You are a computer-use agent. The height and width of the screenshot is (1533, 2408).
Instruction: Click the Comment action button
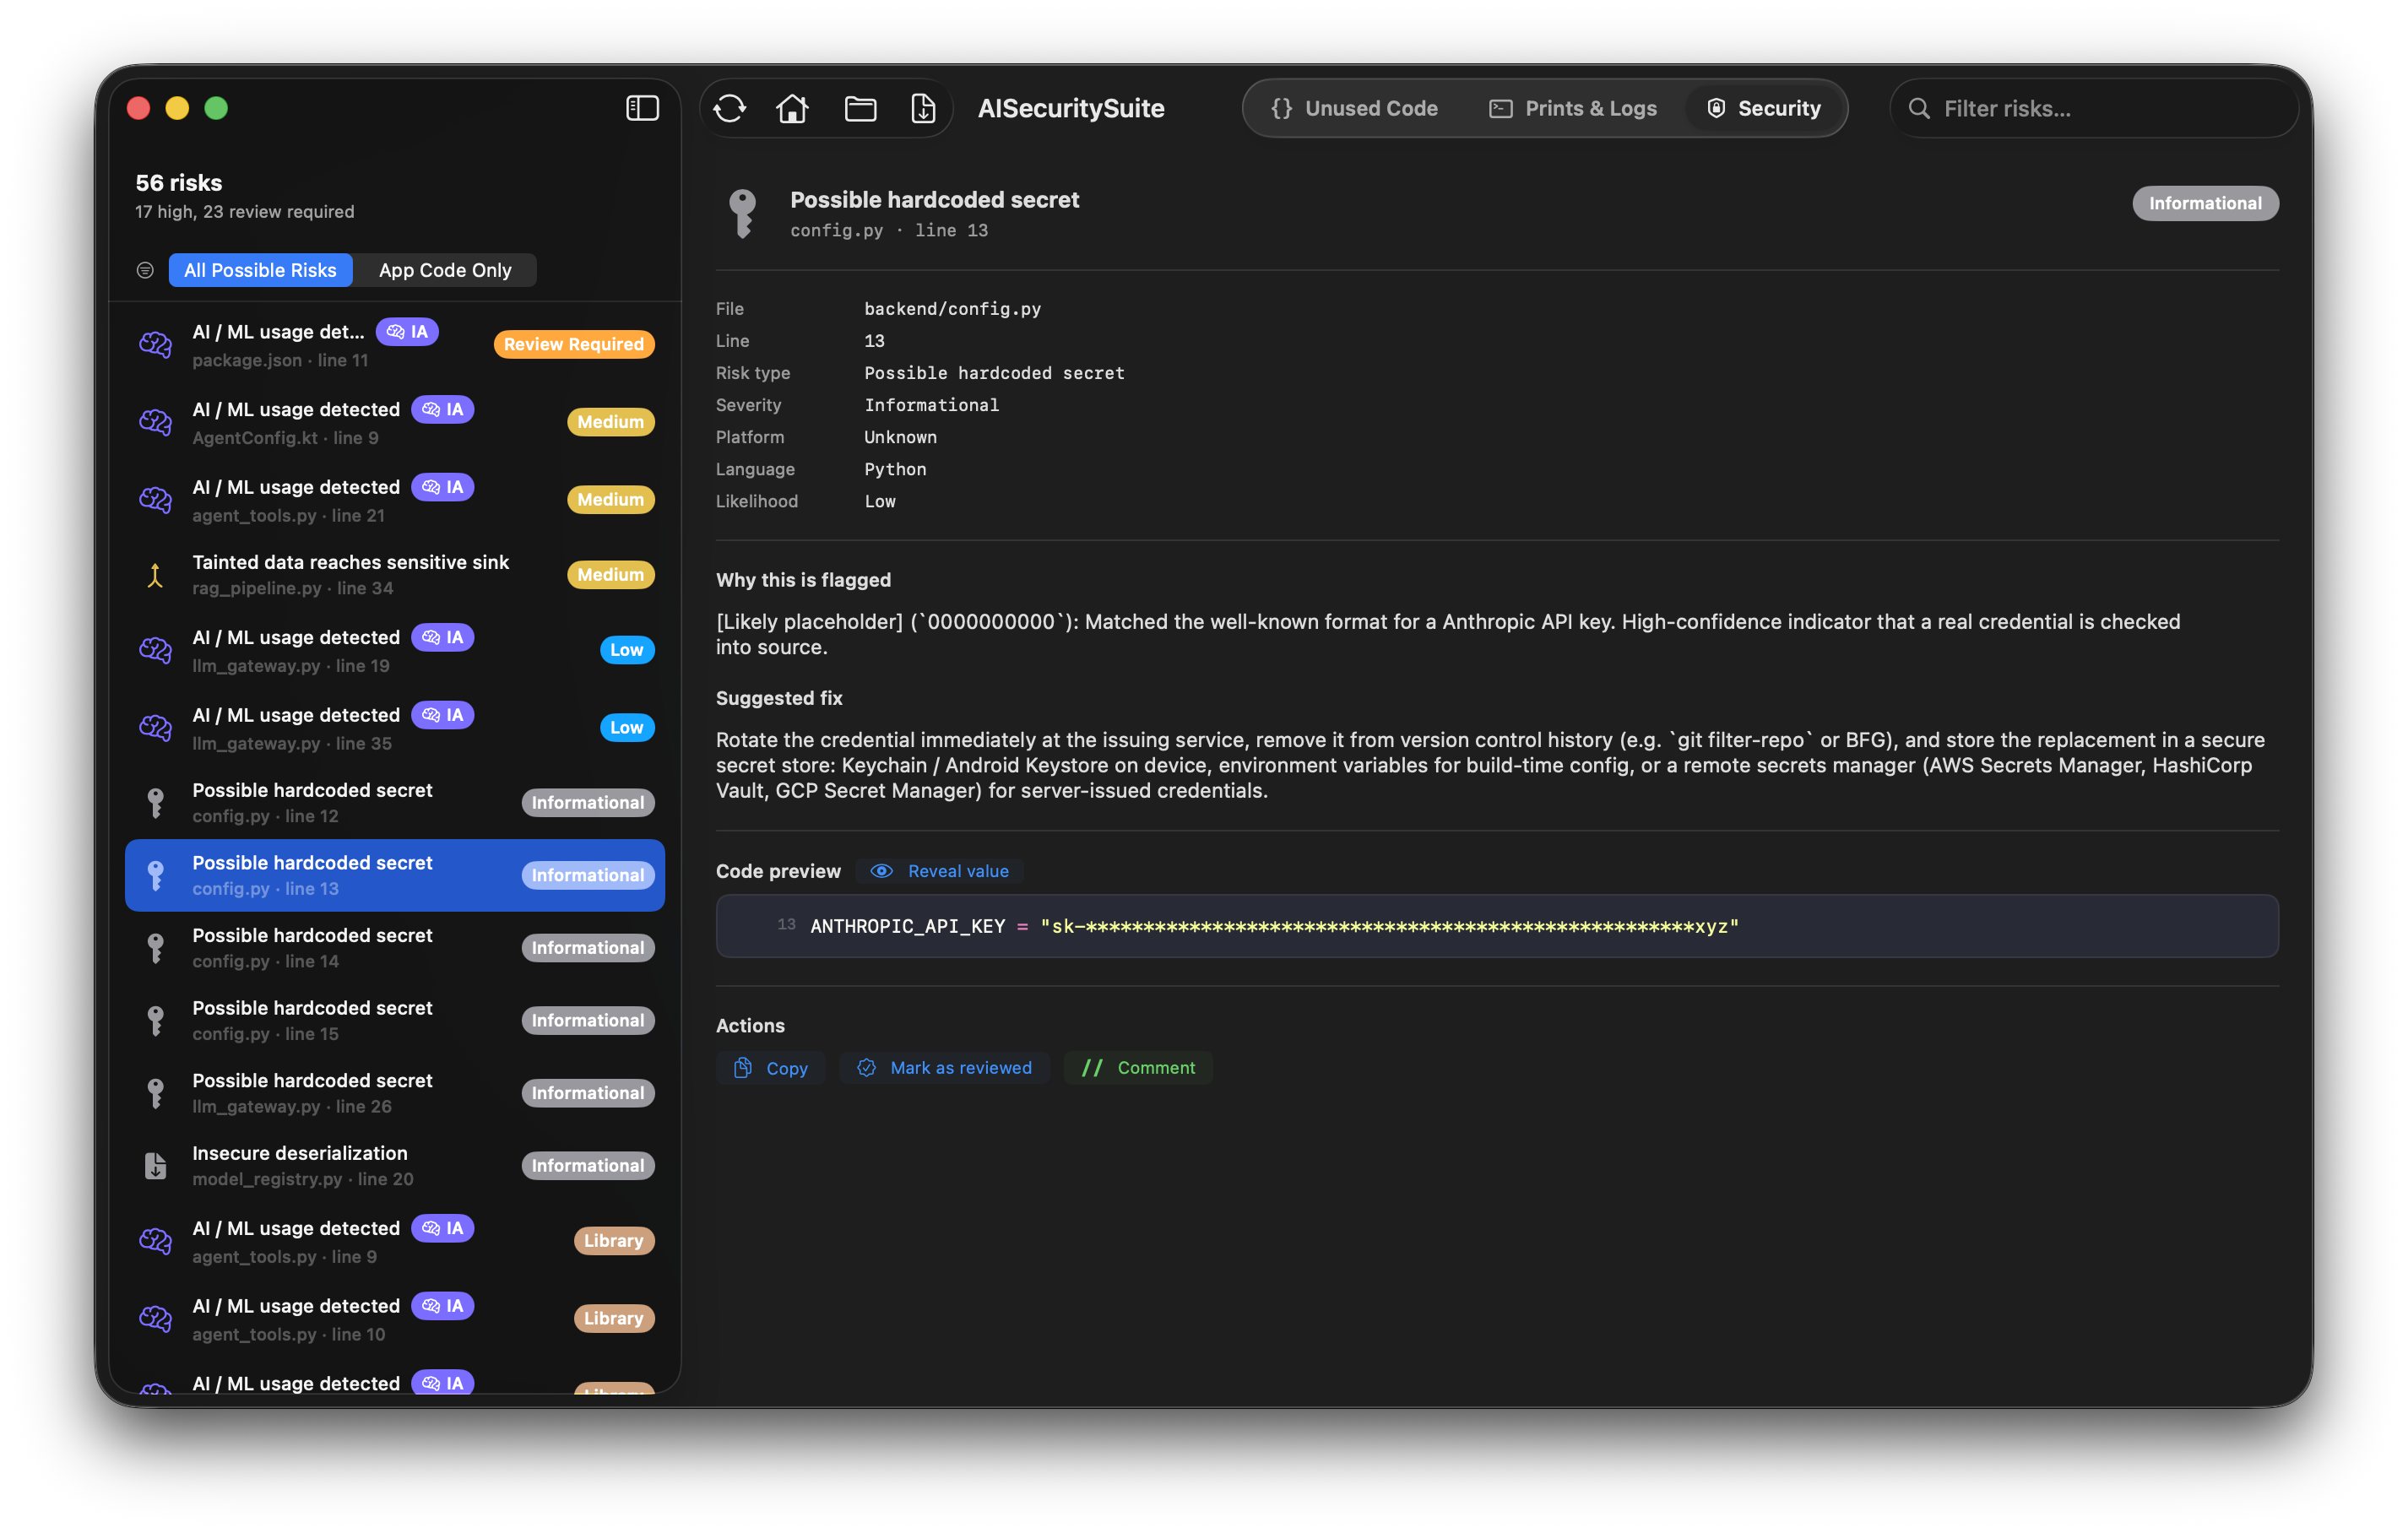[x=1138, y=1068]
